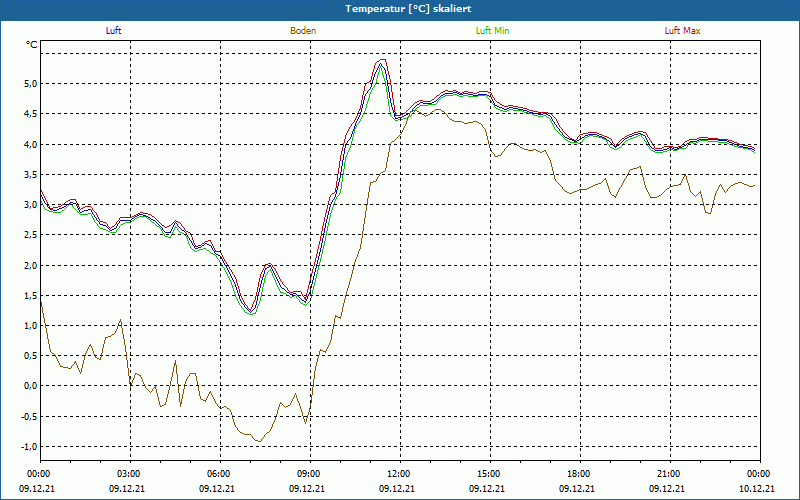
Task: Click the '06:00' time axis label
Action: 220,474
